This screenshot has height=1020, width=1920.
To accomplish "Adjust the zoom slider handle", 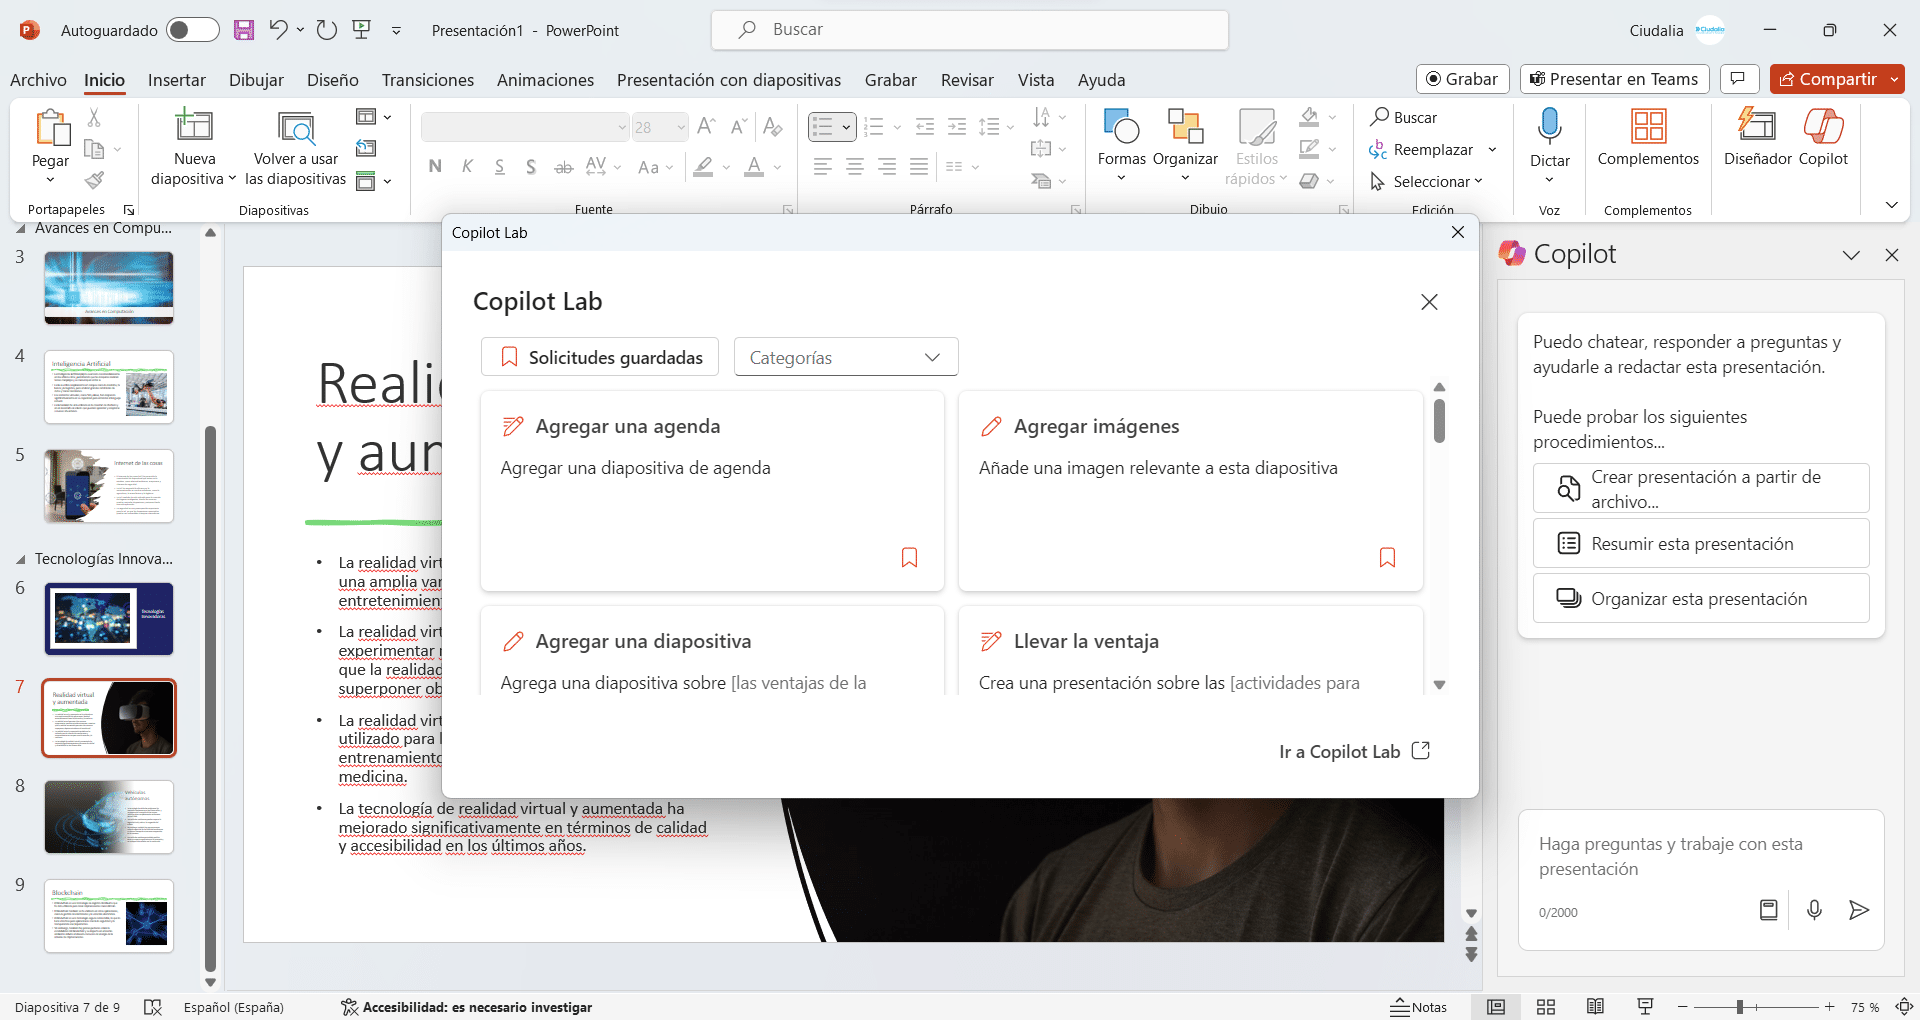I will click(1740, 1007).
